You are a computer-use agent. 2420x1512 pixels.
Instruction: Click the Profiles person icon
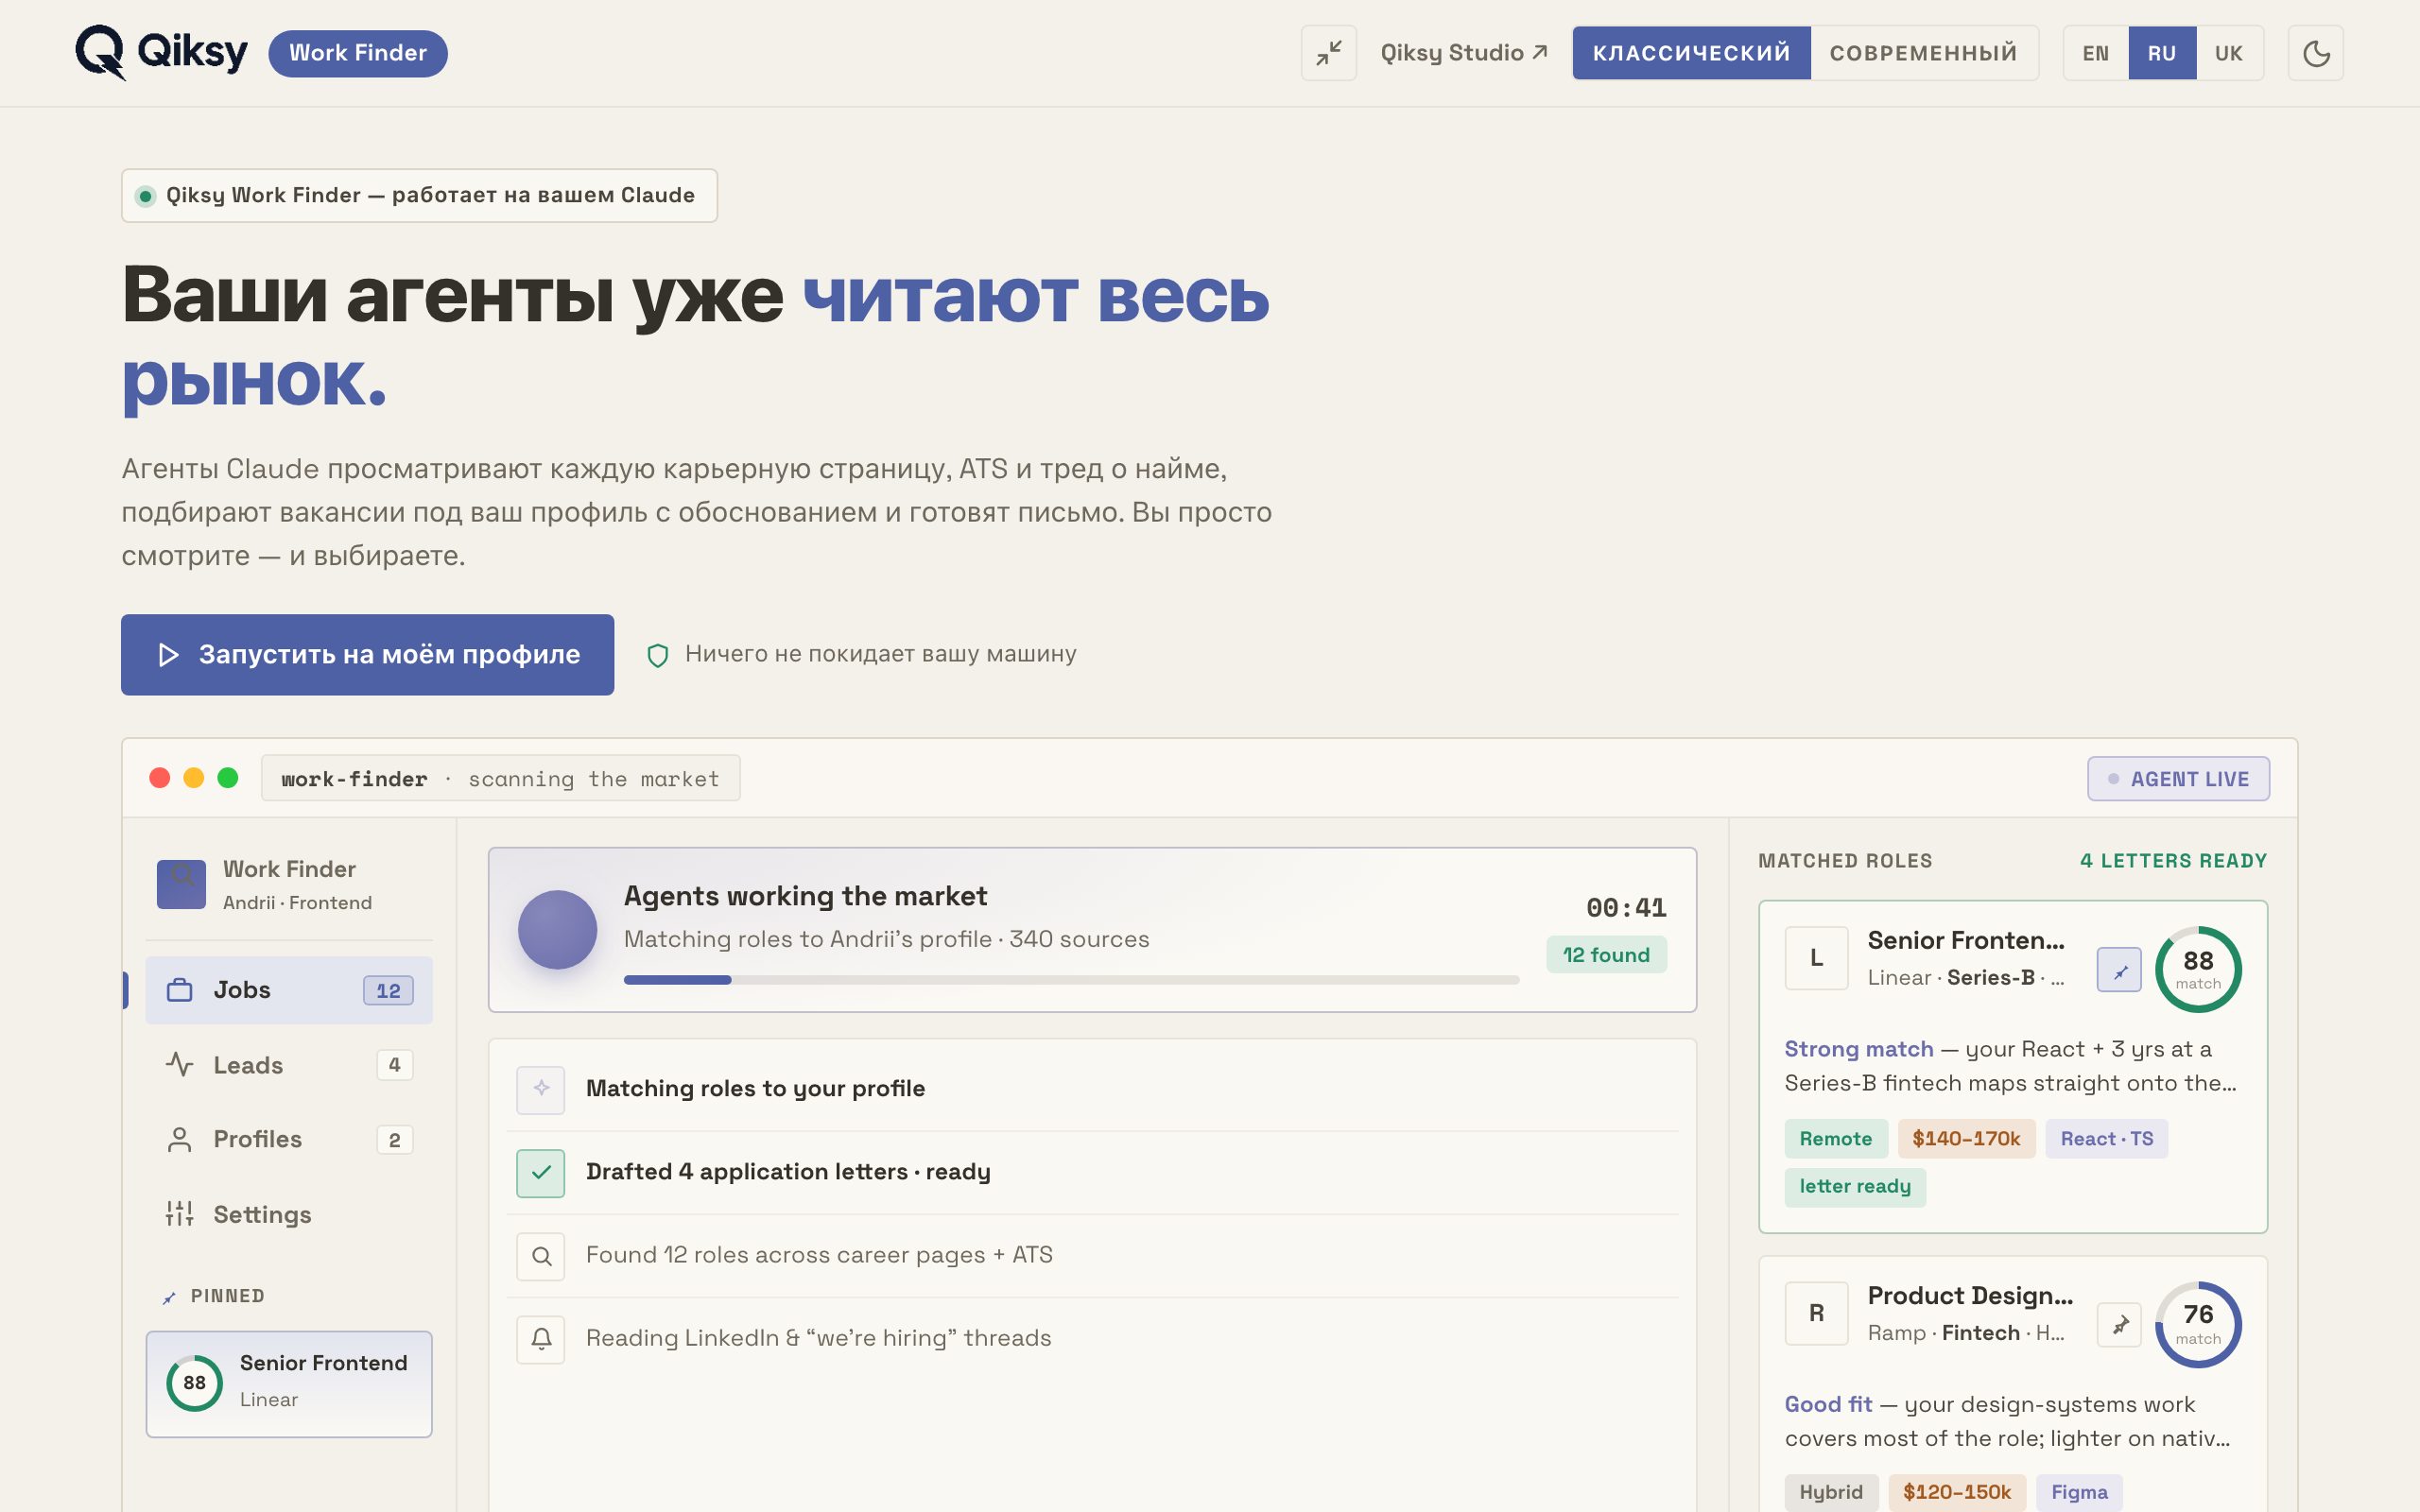pyautogui.click(x=180, y=1139)
